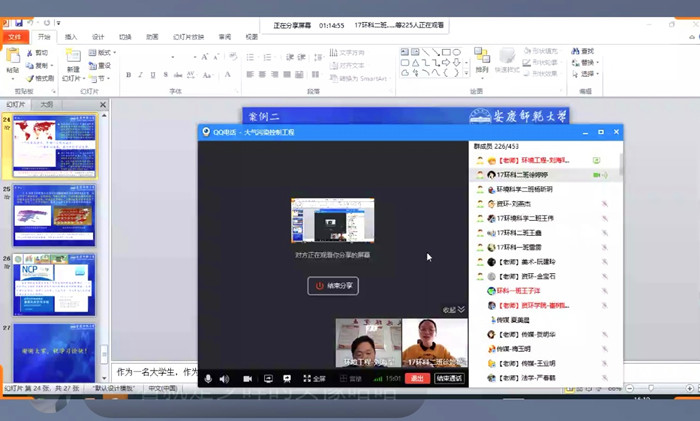Collapse the video strip with the 收起 chevron
This screenshot has height=421, width=700.
[x=455, y=310]
